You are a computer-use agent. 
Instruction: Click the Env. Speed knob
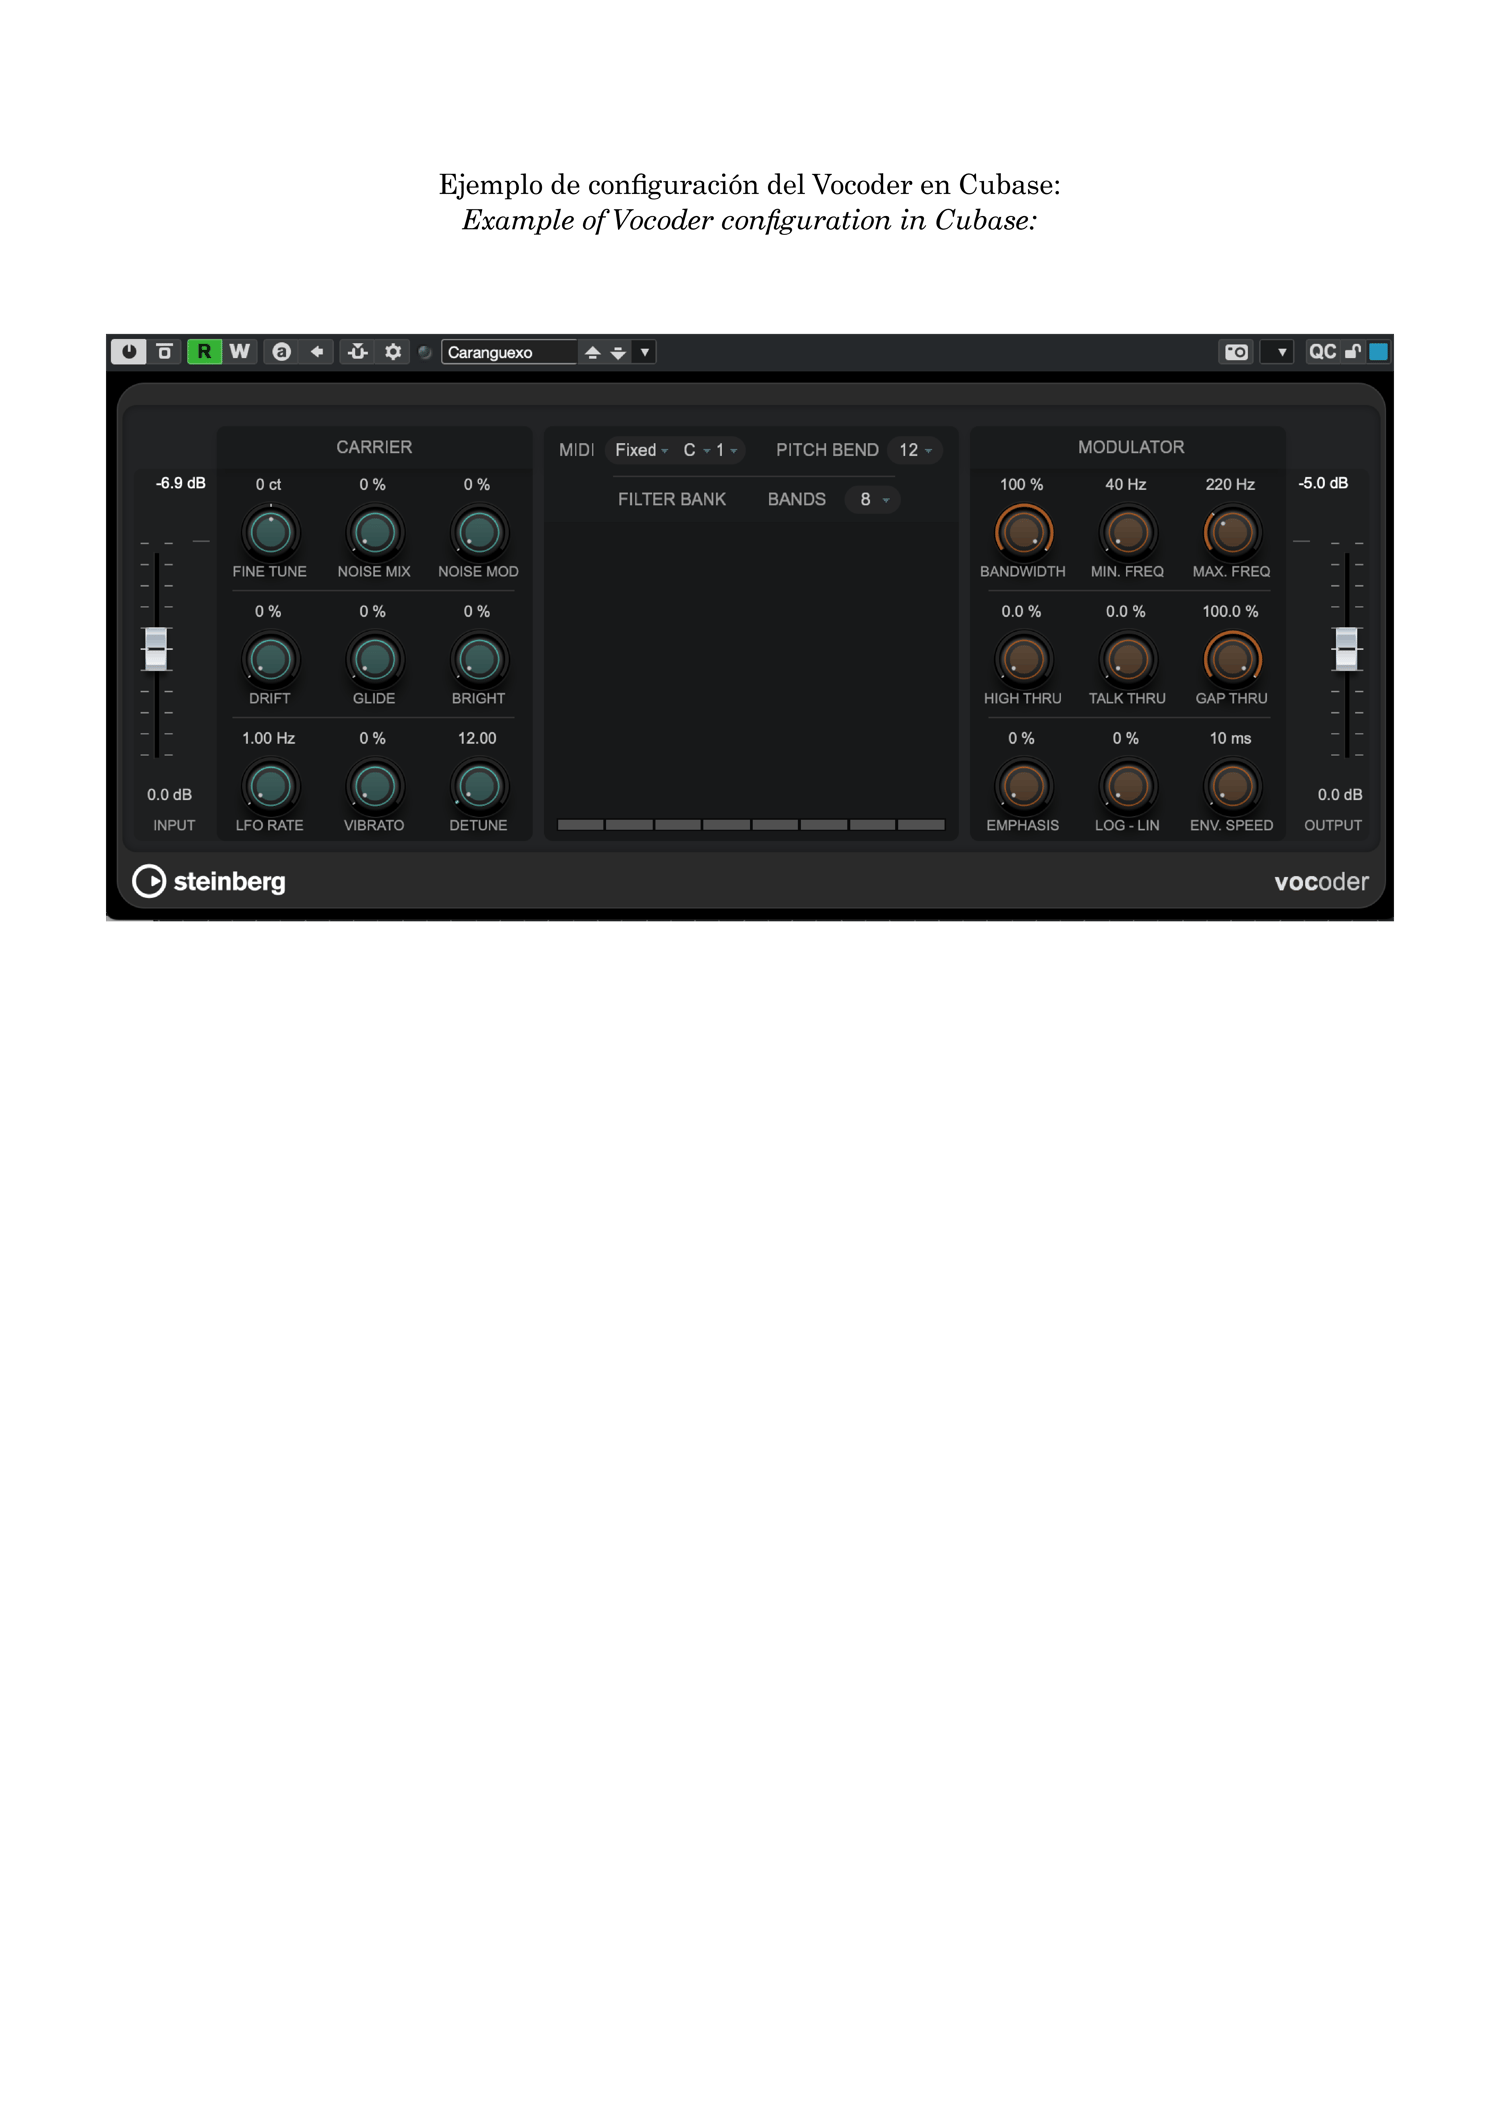click(x=1232, y=786)
